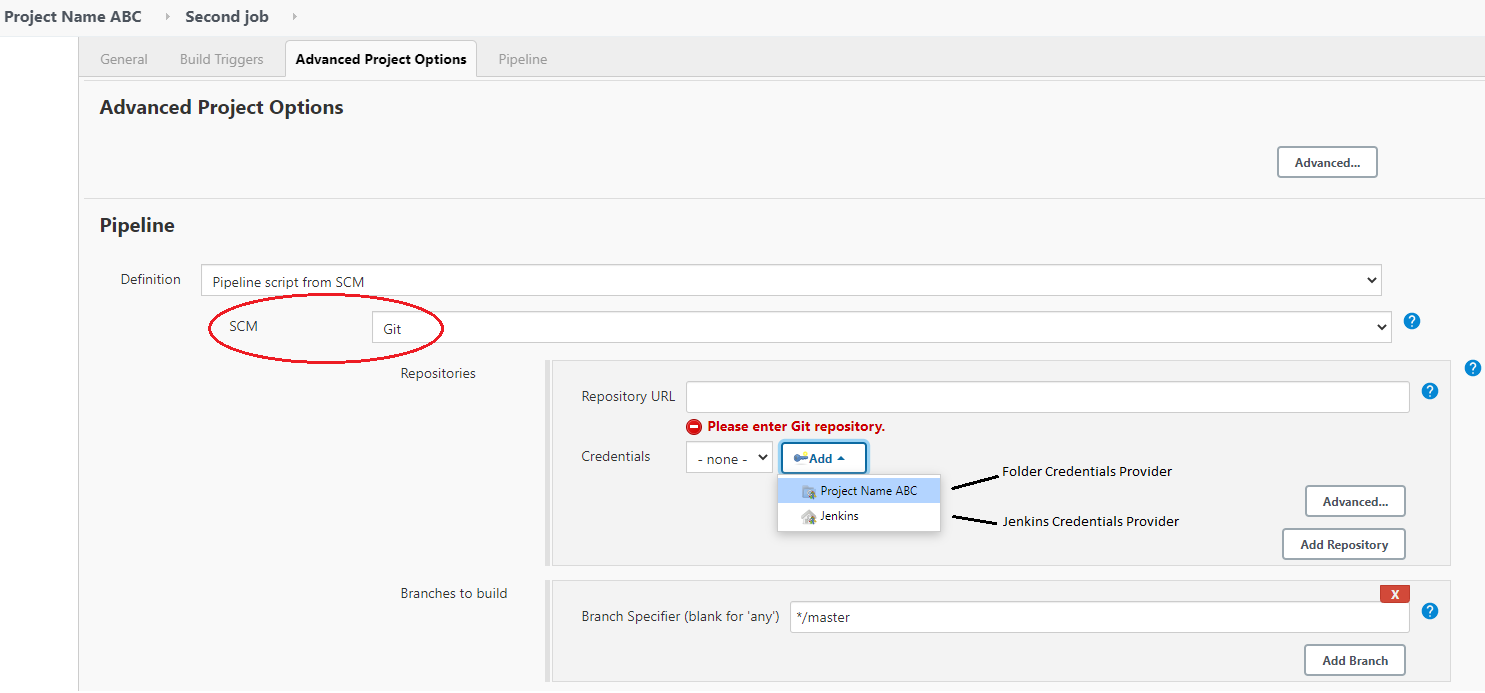The image size is (1485, 693).
Task: Switch to the Build Triggers tab
Action: [x=221, y=59]
